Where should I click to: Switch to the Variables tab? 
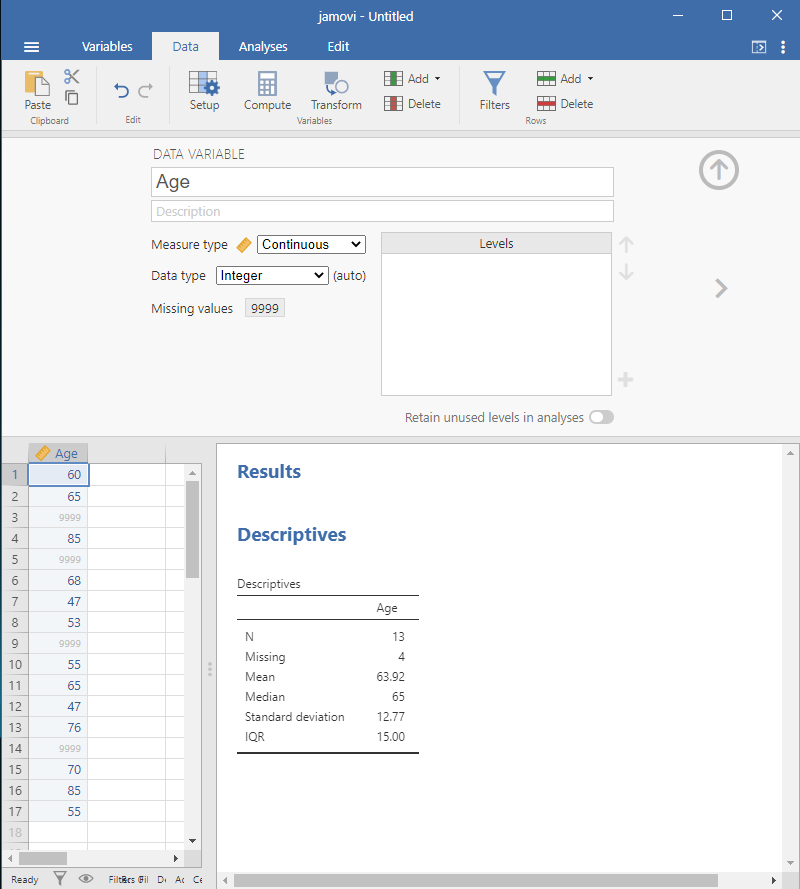107,46
